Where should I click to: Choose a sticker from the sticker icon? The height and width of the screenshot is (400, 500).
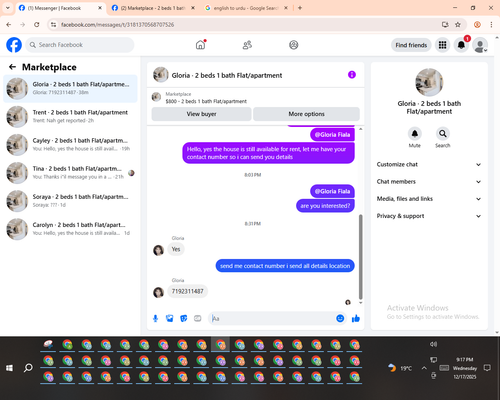pos(184,319)
